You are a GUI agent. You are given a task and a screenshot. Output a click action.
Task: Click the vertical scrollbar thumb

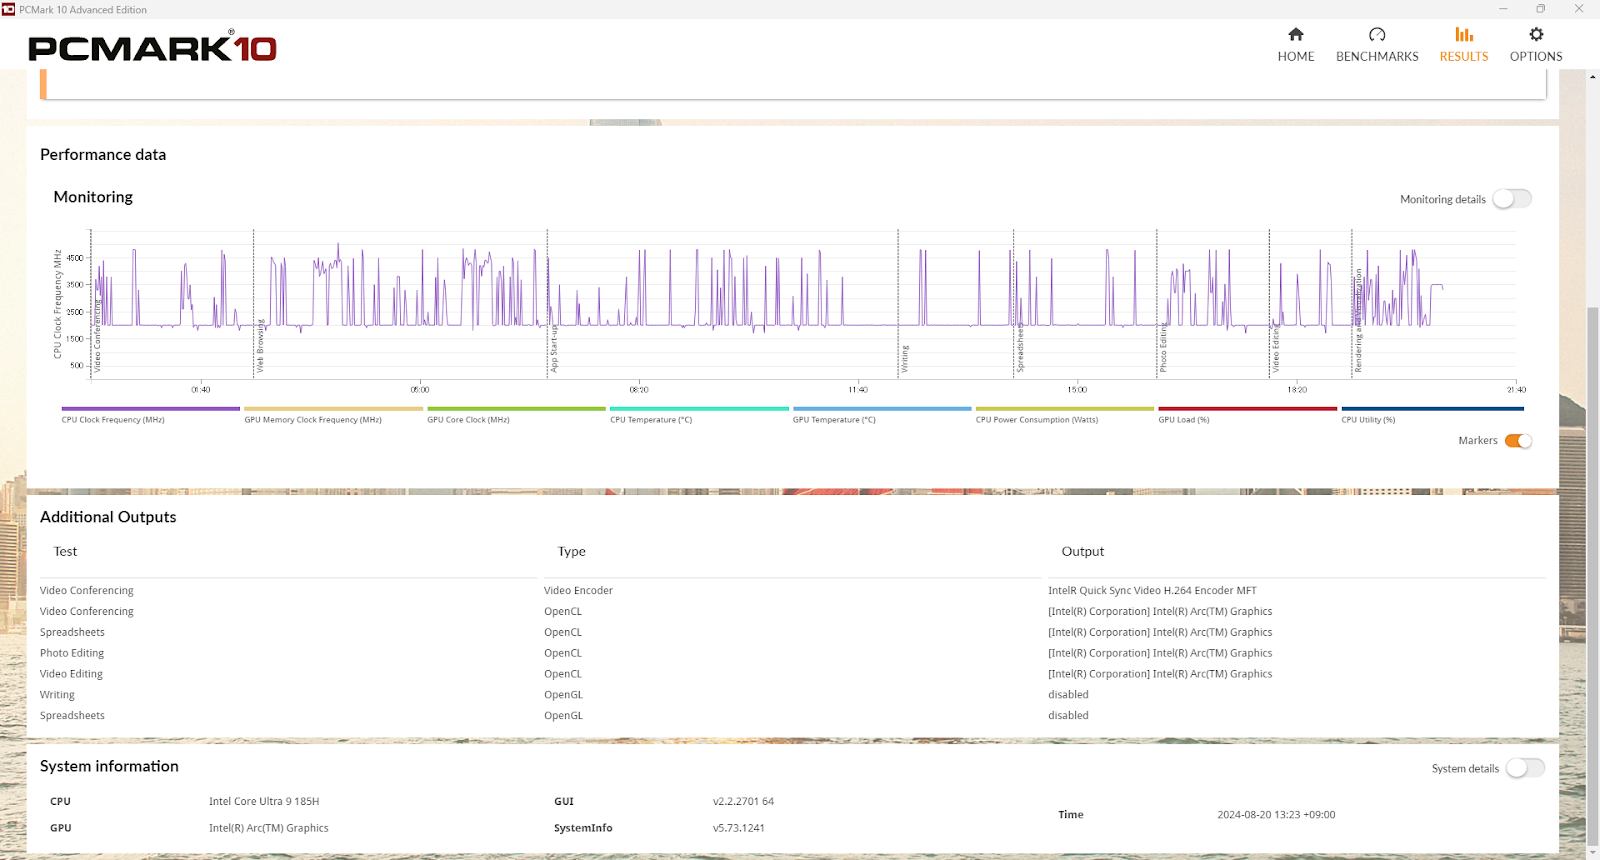point(1592,575)
